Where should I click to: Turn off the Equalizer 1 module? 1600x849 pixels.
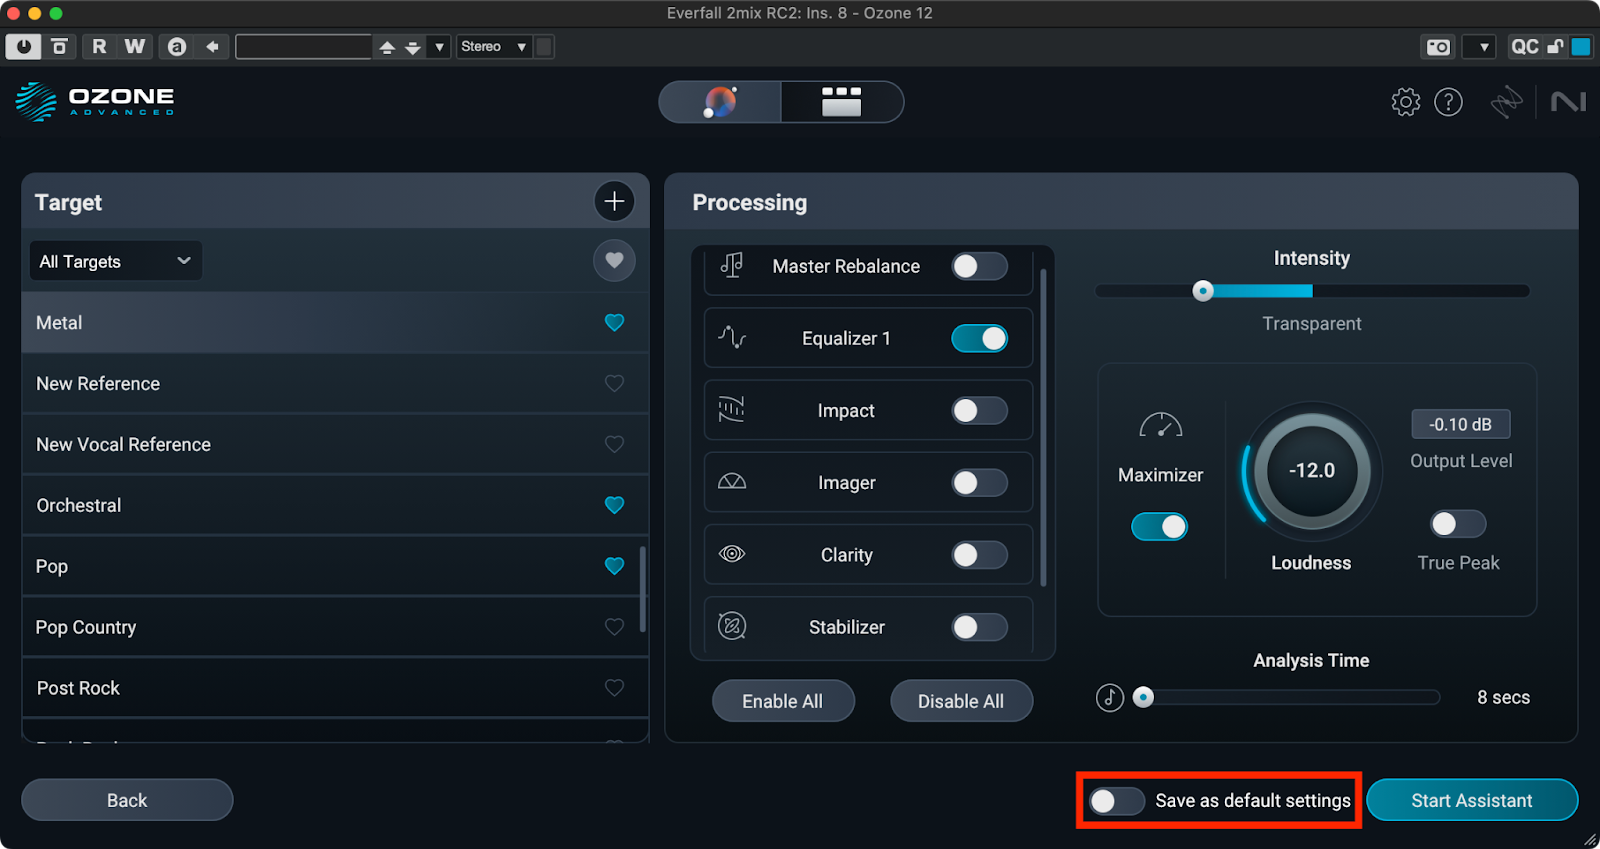[x=979, y=339]
